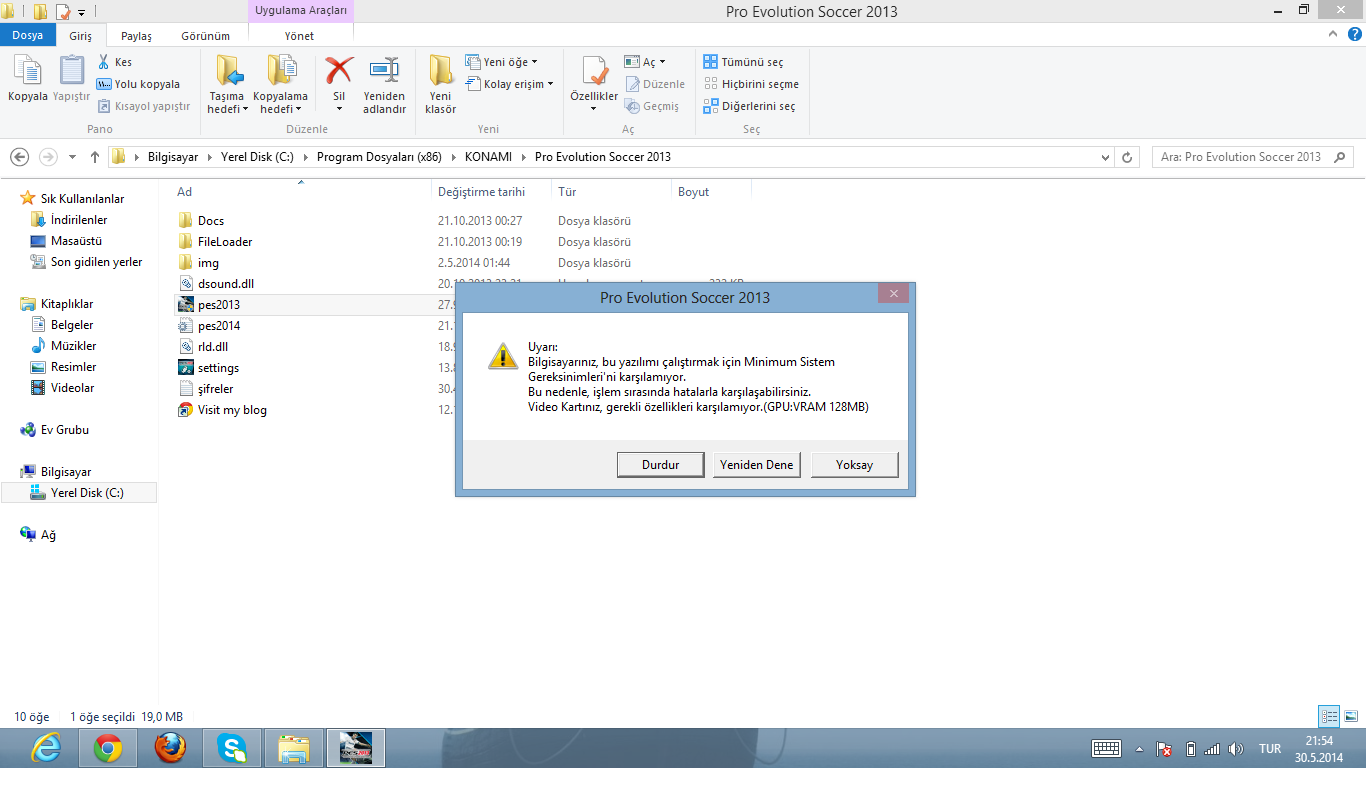Viewport: 1366px width, 787px height.
Task: Collapse the ribbon with the chevron
Action: point(1332,34)
